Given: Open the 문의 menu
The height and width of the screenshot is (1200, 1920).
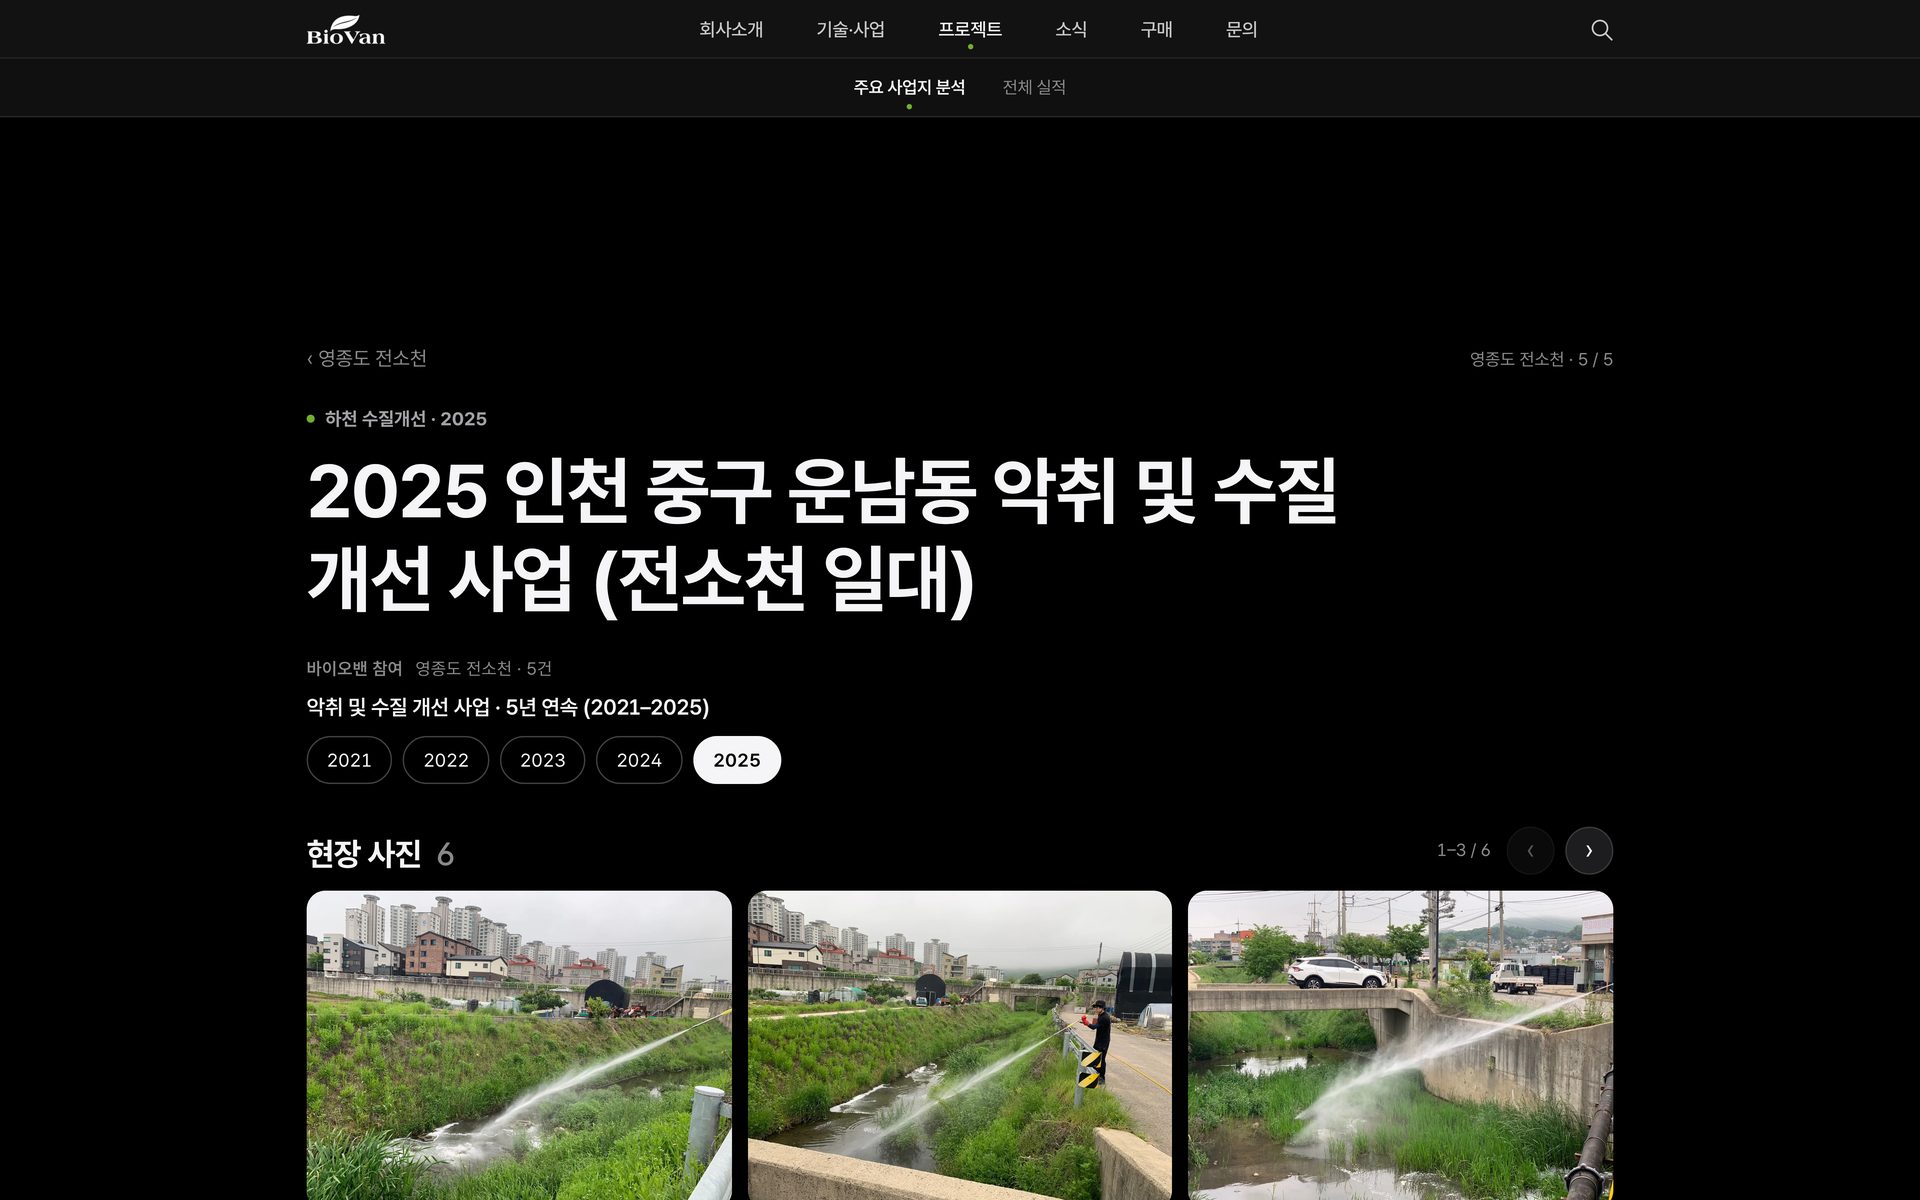Looking at the screenshot, I should click(1241, 29).
